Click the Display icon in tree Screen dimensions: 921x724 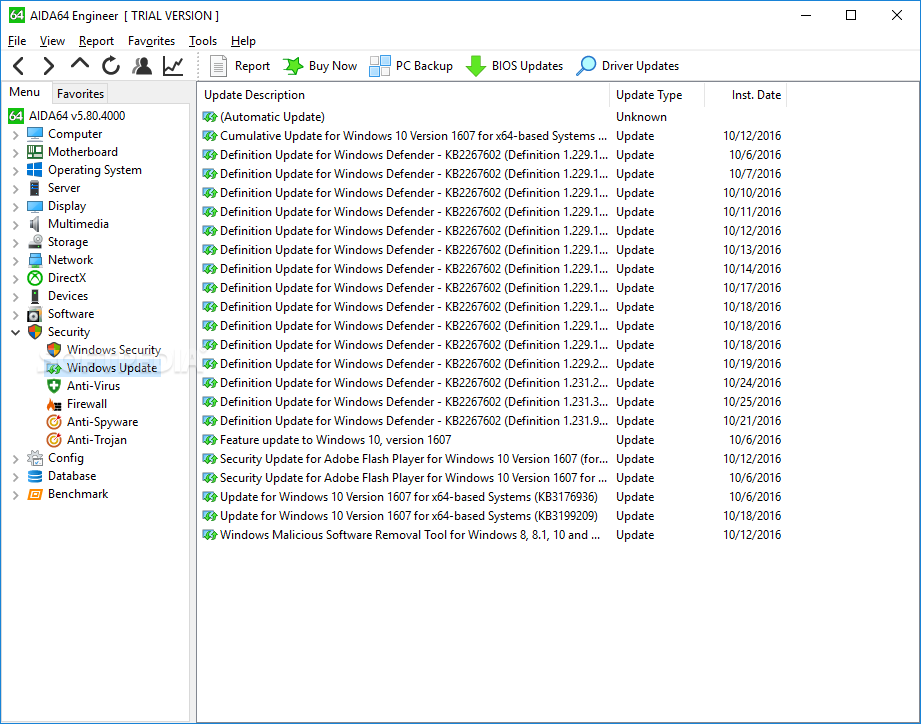pos(35,206)
